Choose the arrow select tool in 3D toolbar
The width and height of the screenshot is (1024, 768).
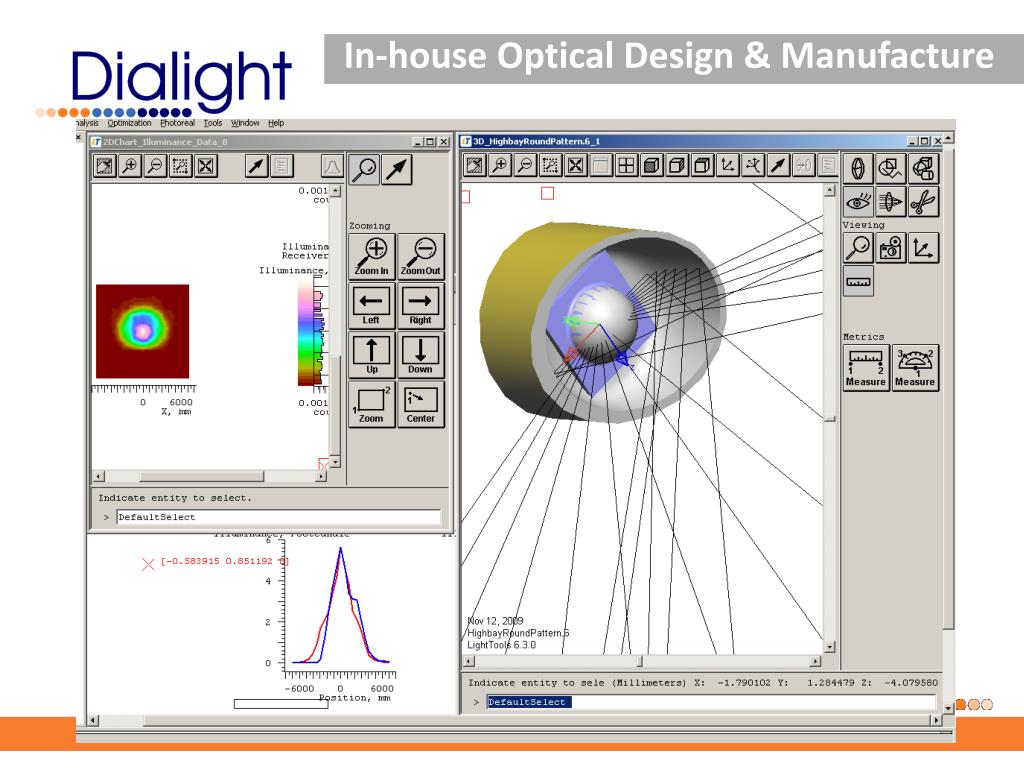[777, 166]
